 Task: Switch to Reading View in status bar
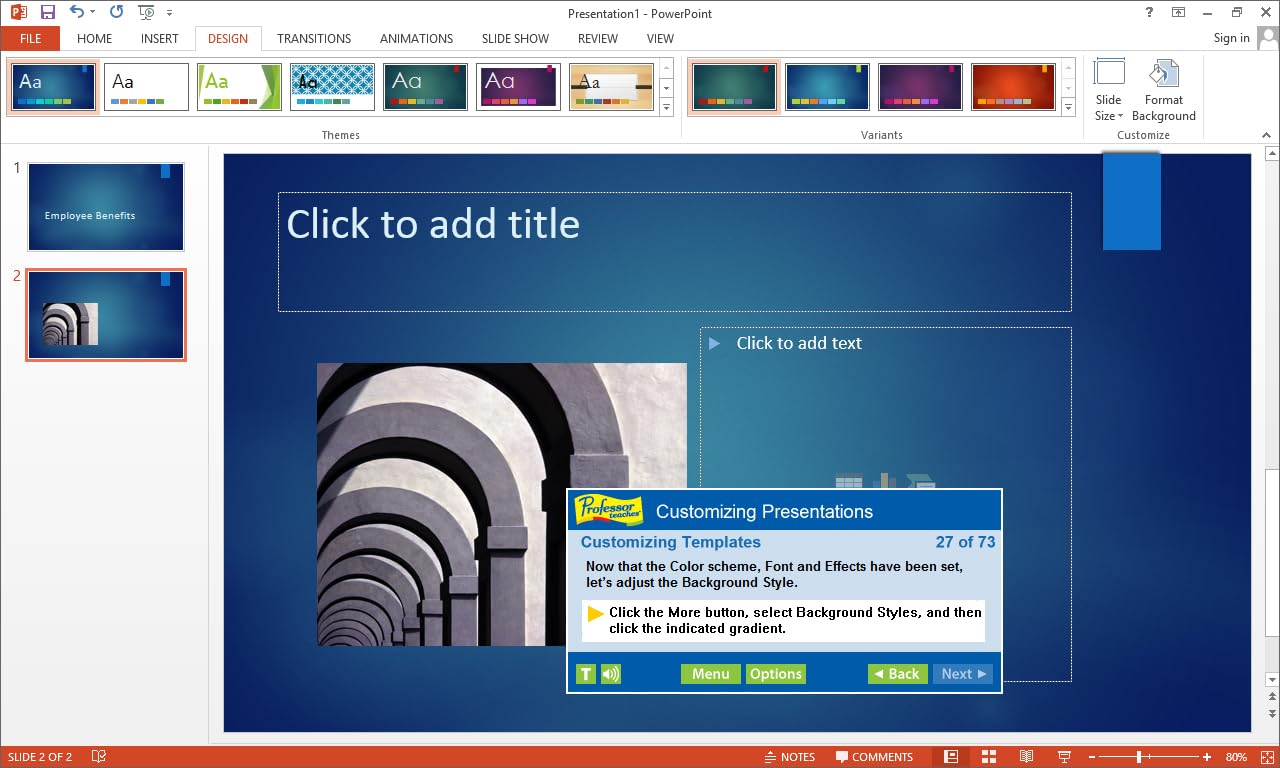coord(1026,757)
